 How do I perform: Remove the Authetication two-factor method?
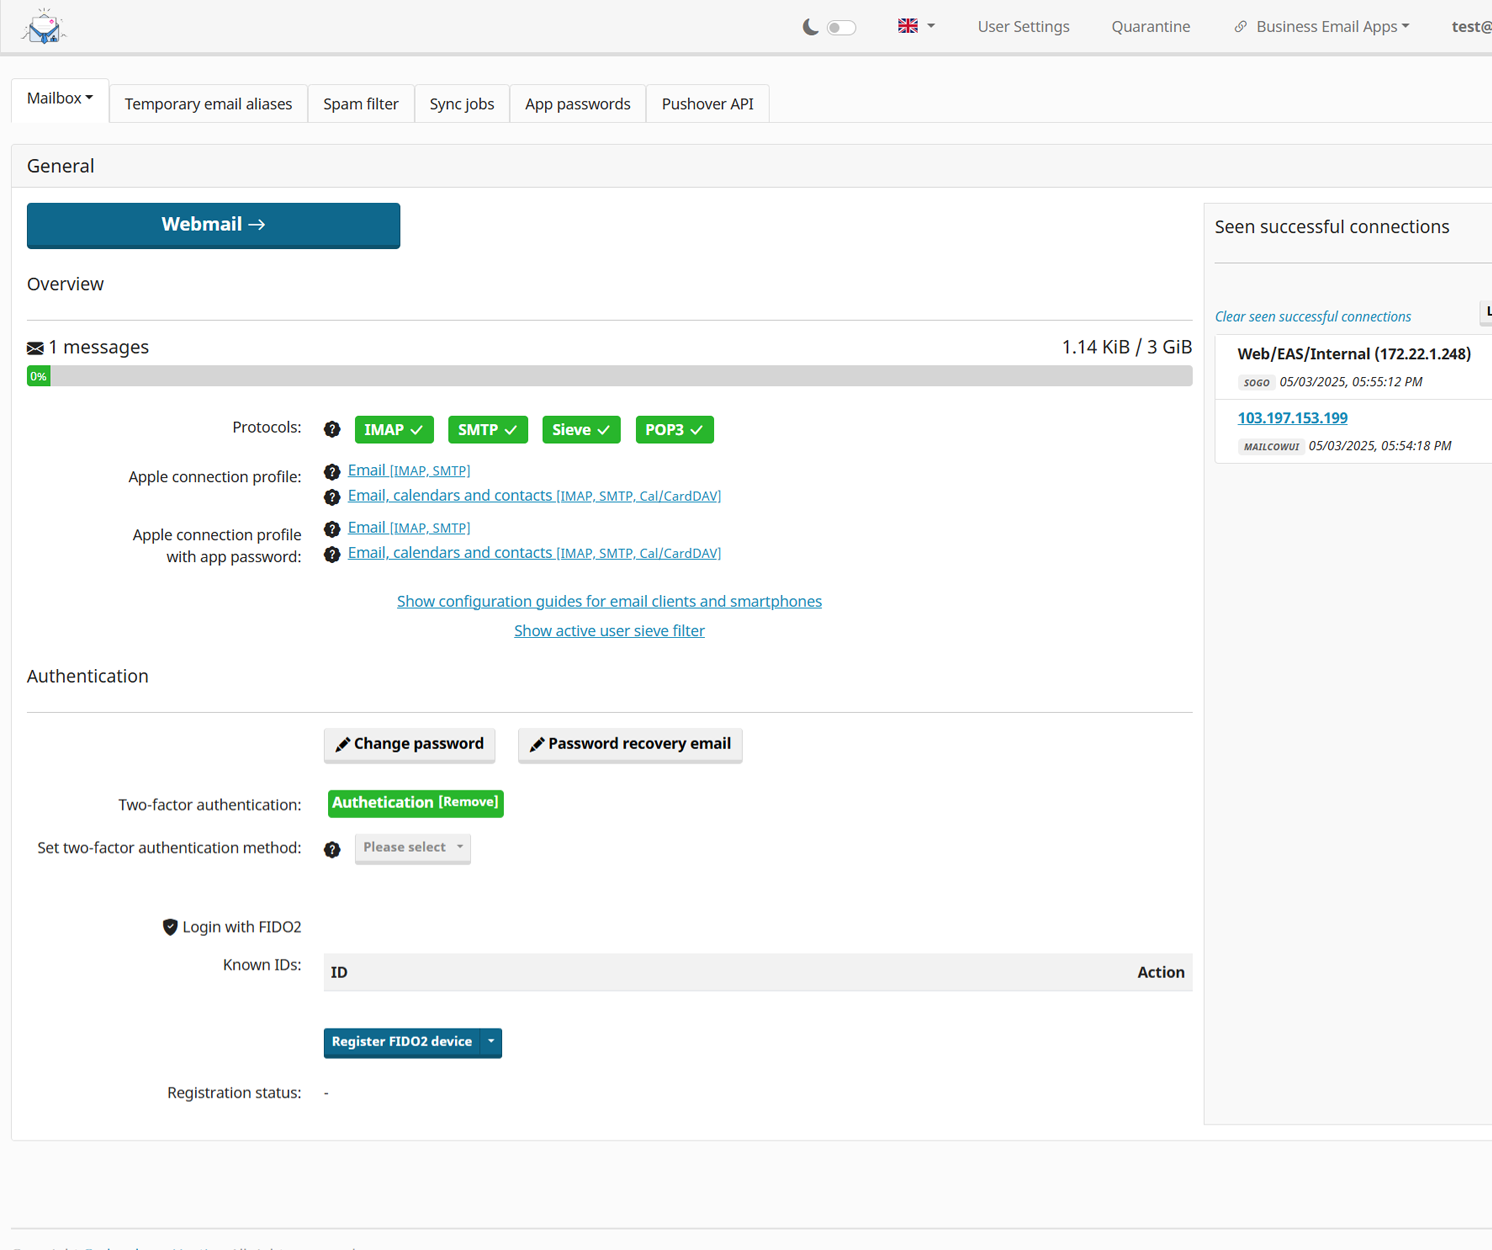click(468, 802)
